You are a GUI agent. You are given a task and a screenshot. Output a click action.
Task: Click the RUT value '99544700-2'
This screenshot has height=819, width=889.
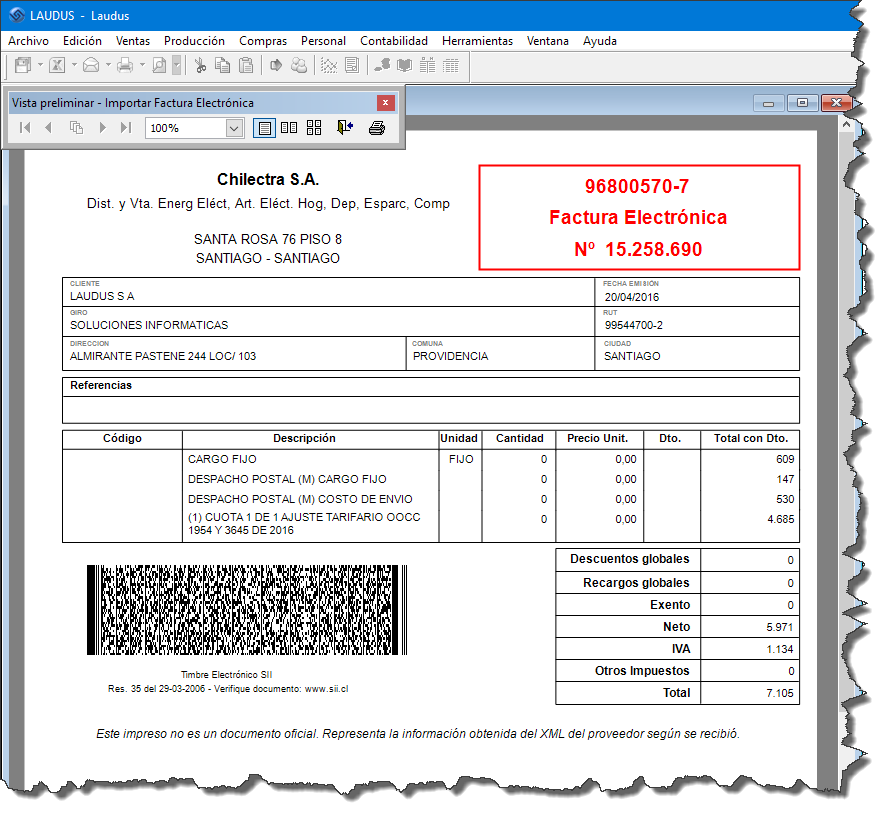(633, 325)
